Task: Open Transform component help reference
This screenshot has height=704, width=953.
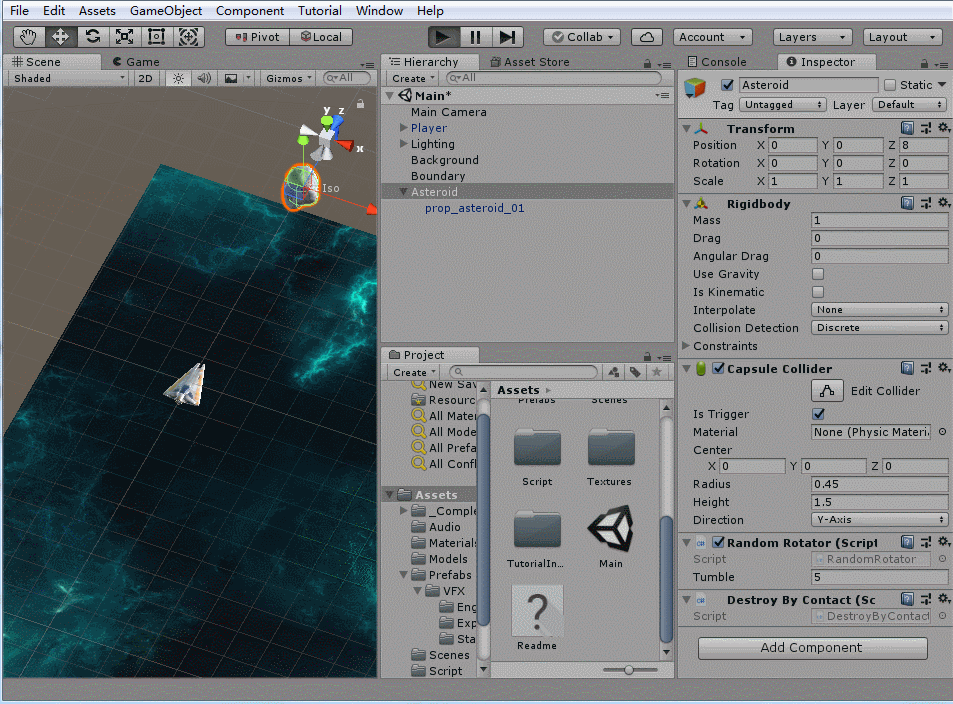Action: pos(907,128)
